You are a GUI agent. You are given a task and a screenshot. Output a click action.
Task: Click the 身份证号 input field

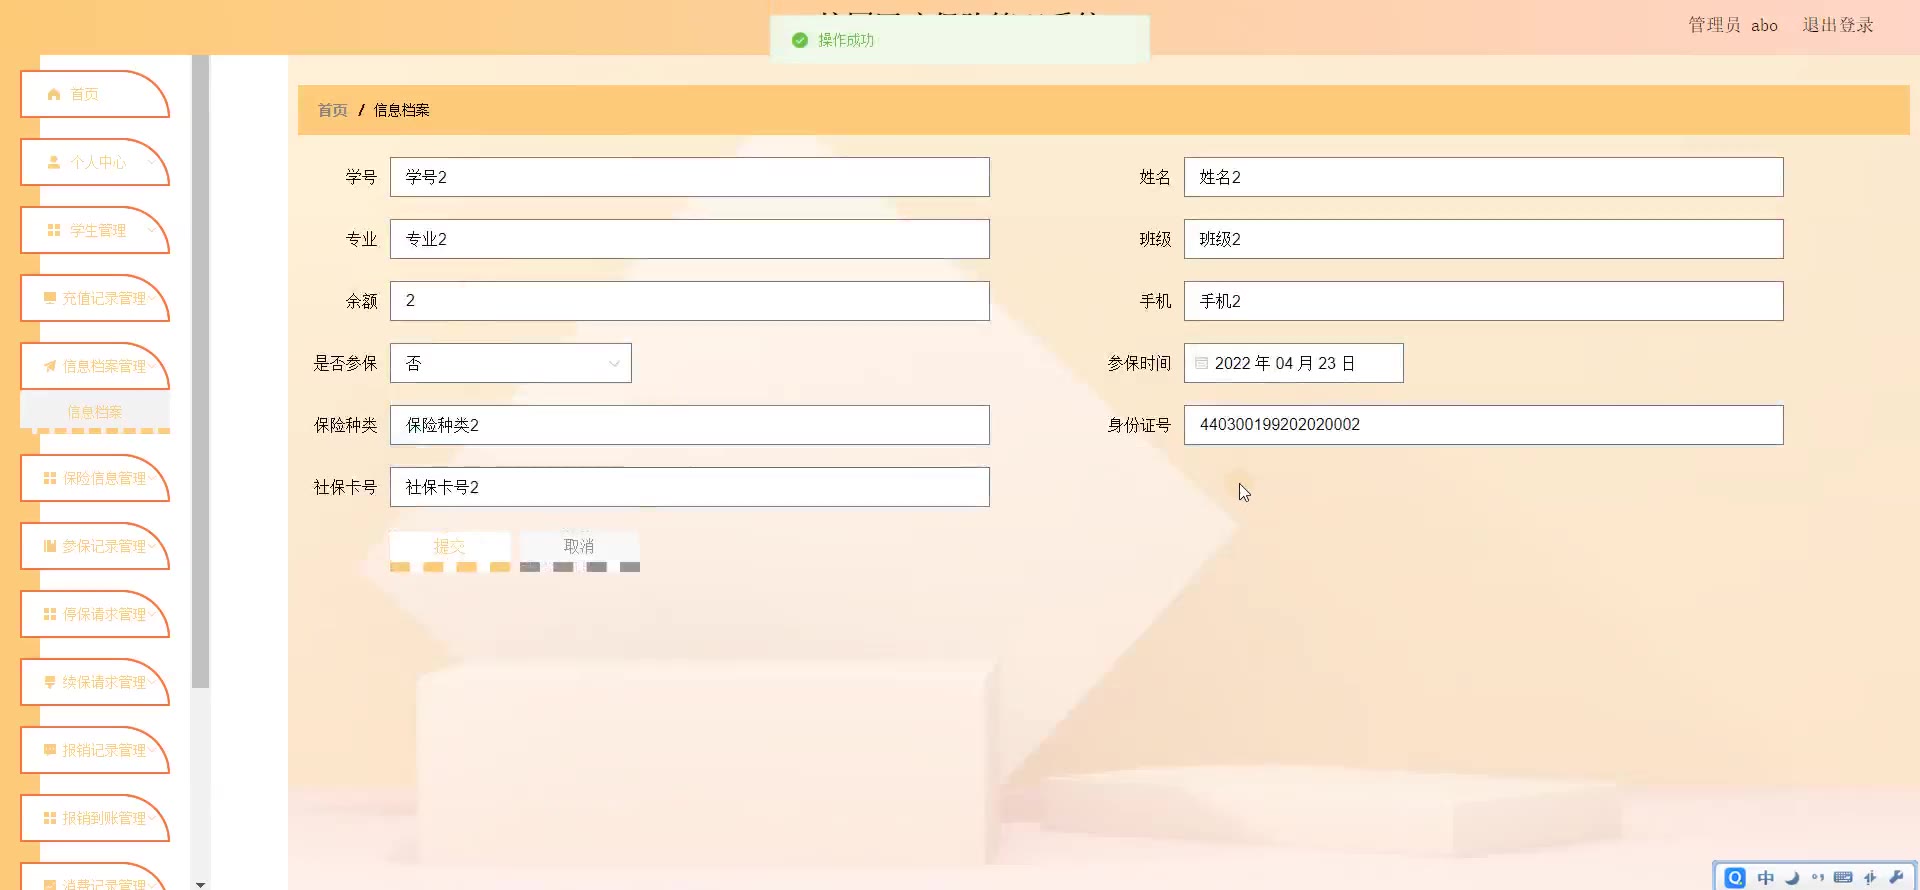tap(1484, 425)
